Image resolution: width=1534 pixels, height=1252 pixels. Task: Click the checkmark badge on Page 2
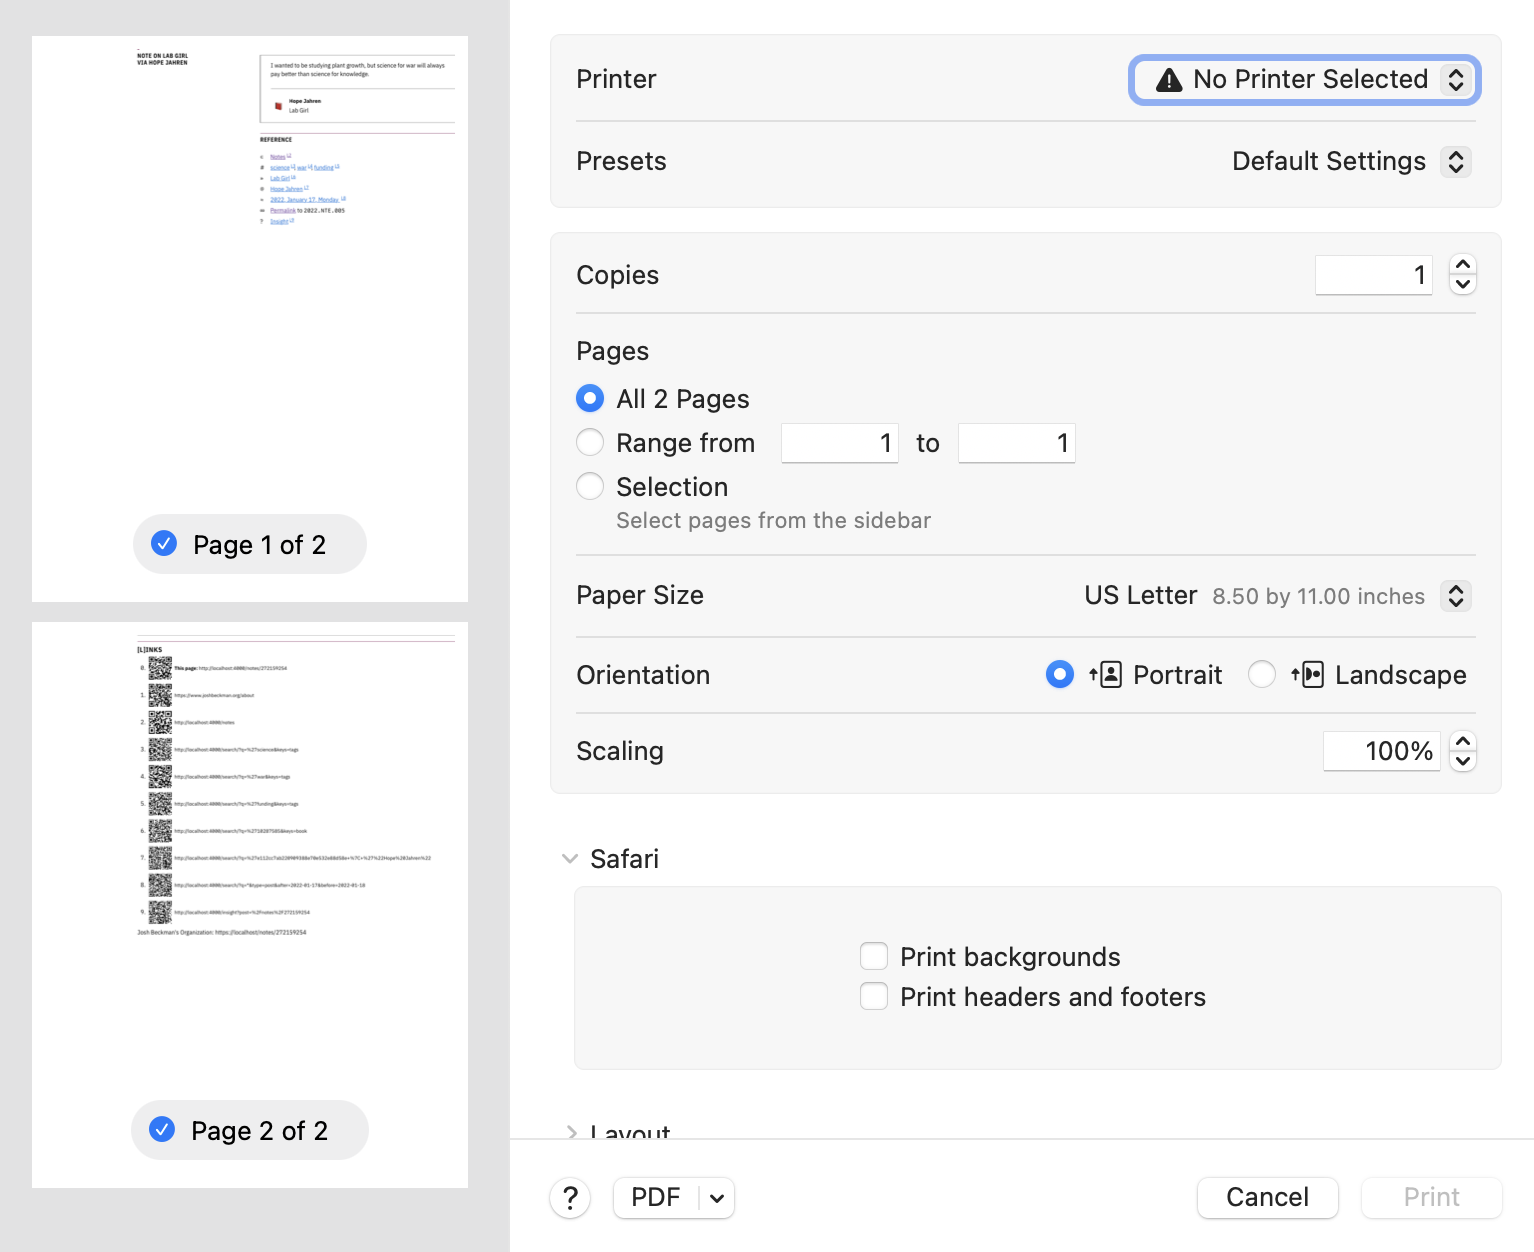click(162, 1130)
